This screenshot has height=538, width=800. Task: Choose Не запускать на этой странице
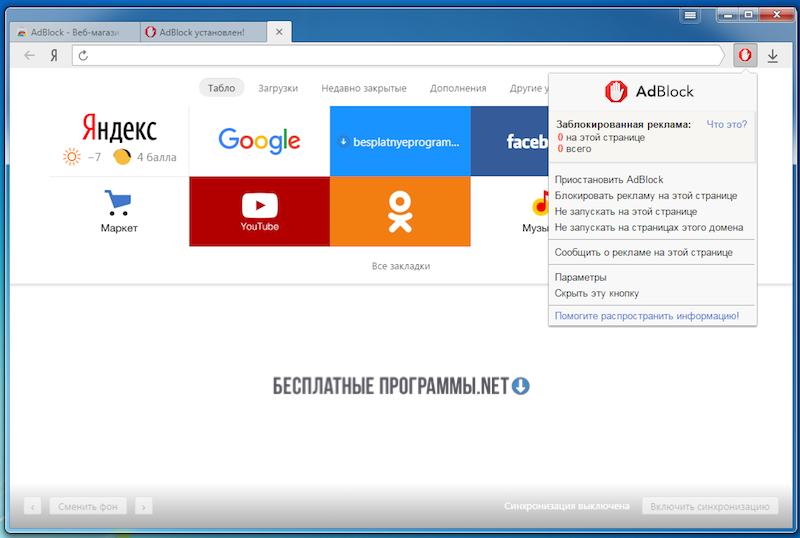626,211
